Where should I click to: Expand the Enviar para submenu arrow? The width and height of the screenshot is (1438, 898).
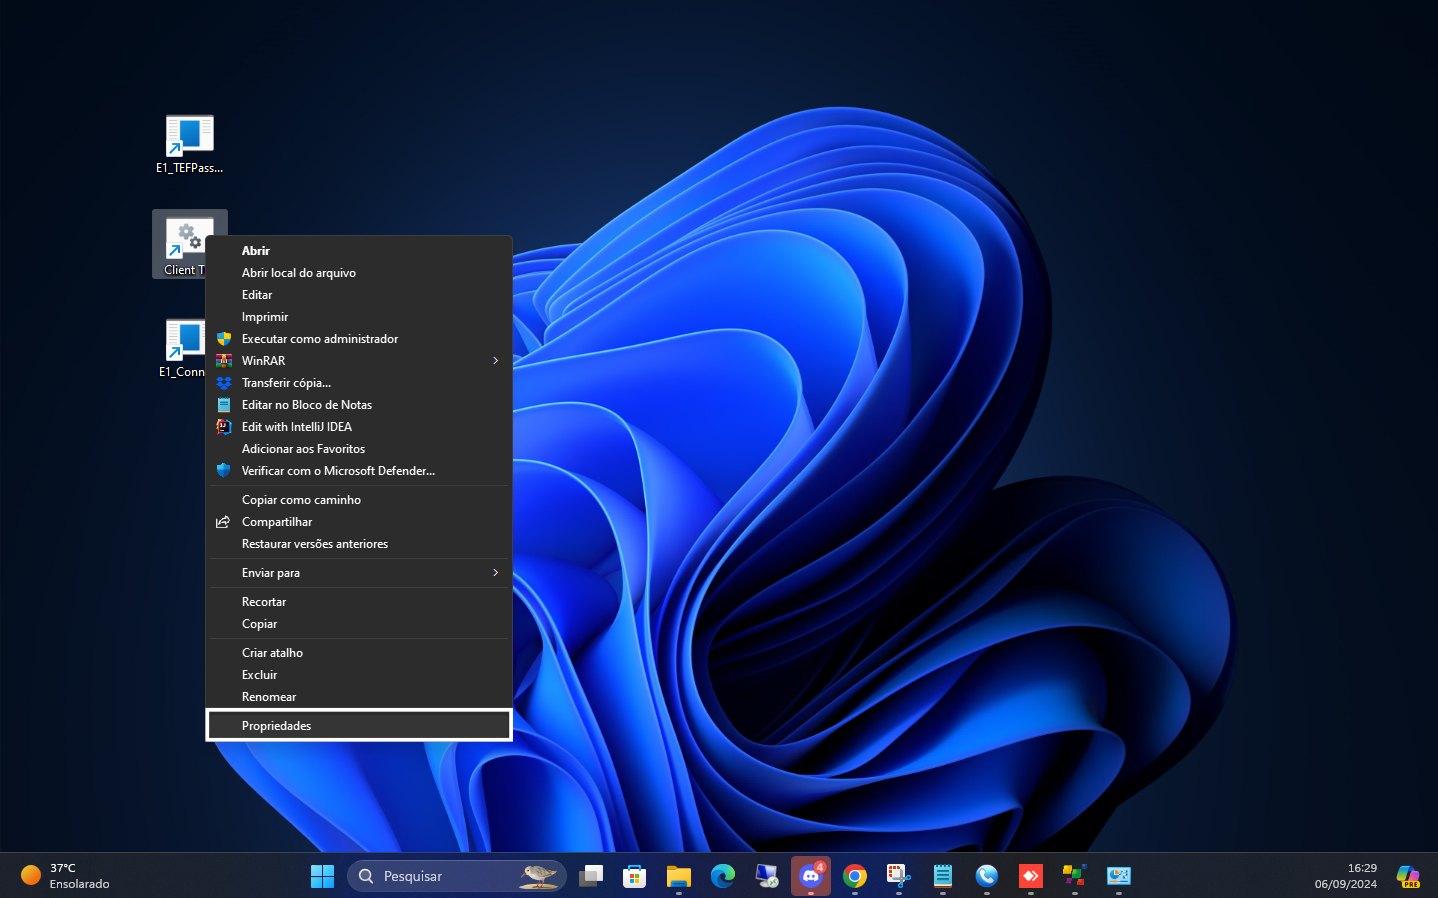coord(495,573)
